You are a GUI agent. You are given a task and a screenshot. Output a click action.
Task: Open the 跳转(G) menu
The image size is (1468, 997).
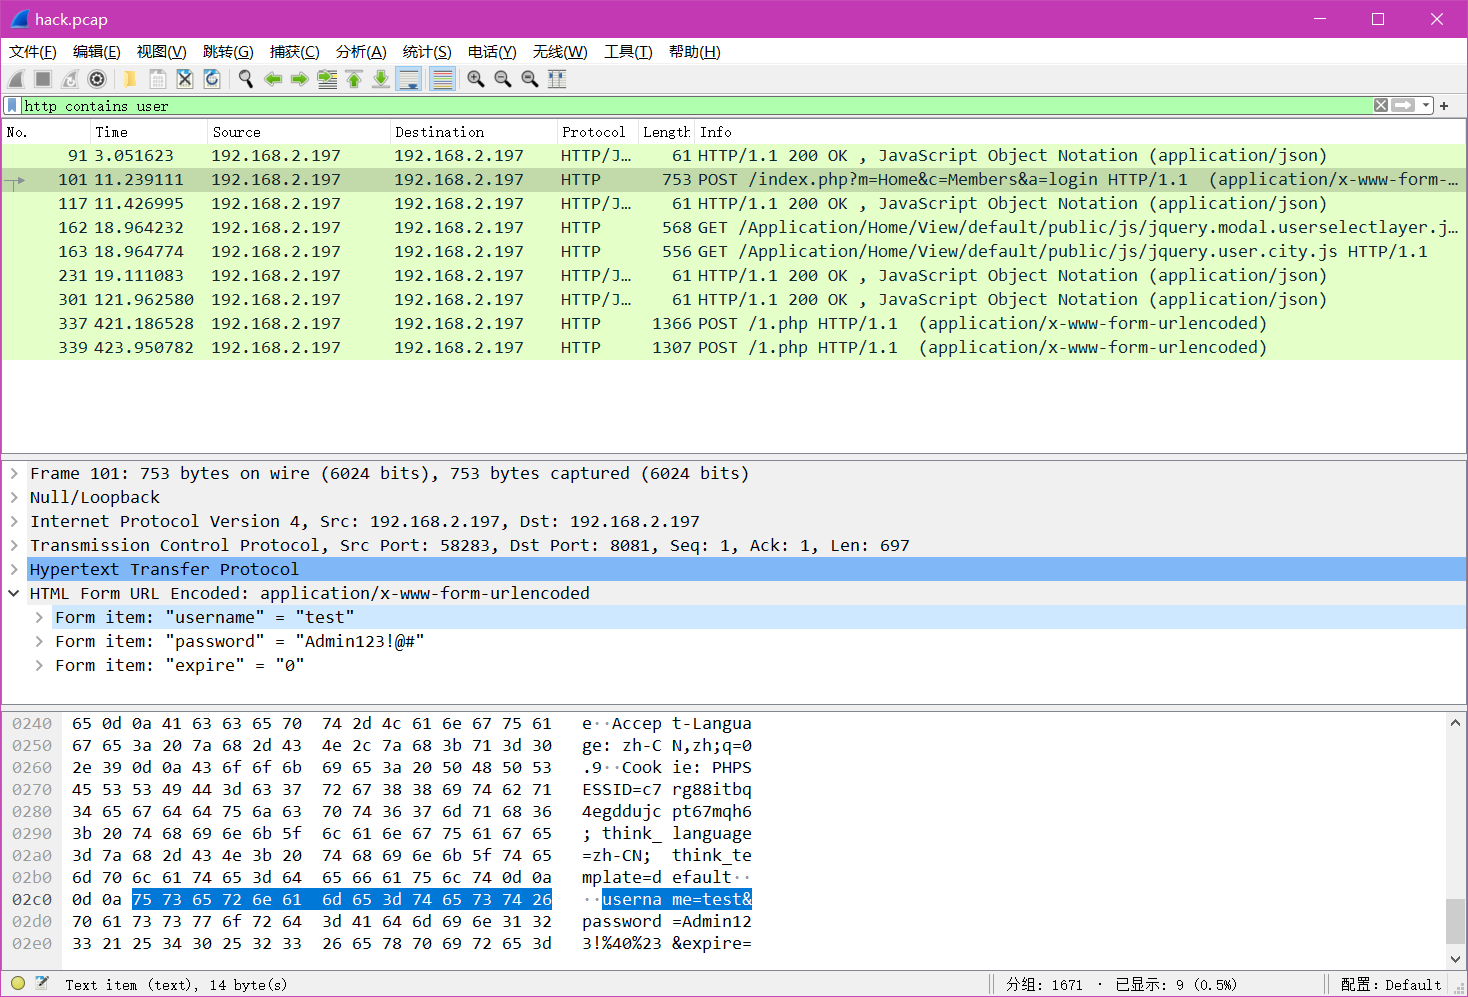[228, 52]
